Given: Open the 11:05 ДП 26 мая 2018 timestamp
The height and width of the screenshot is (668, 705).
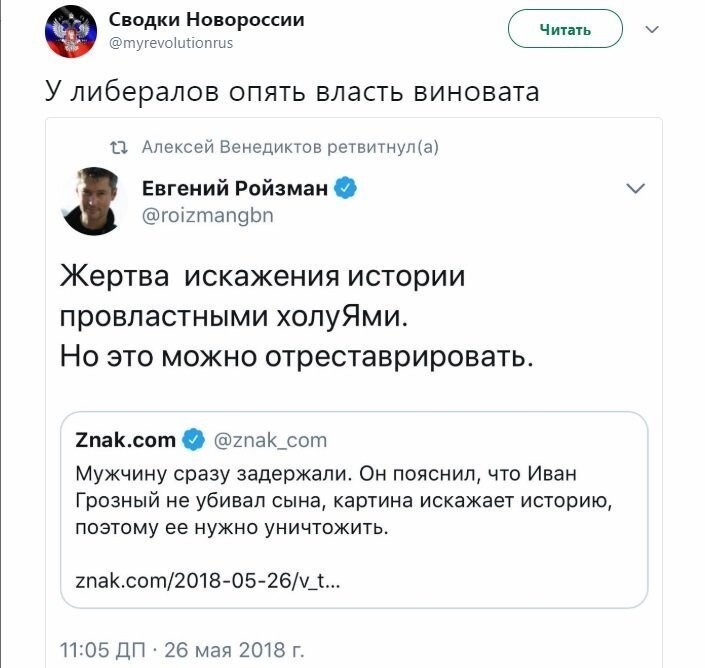Looking at the screenshot, I should point(182,650).
